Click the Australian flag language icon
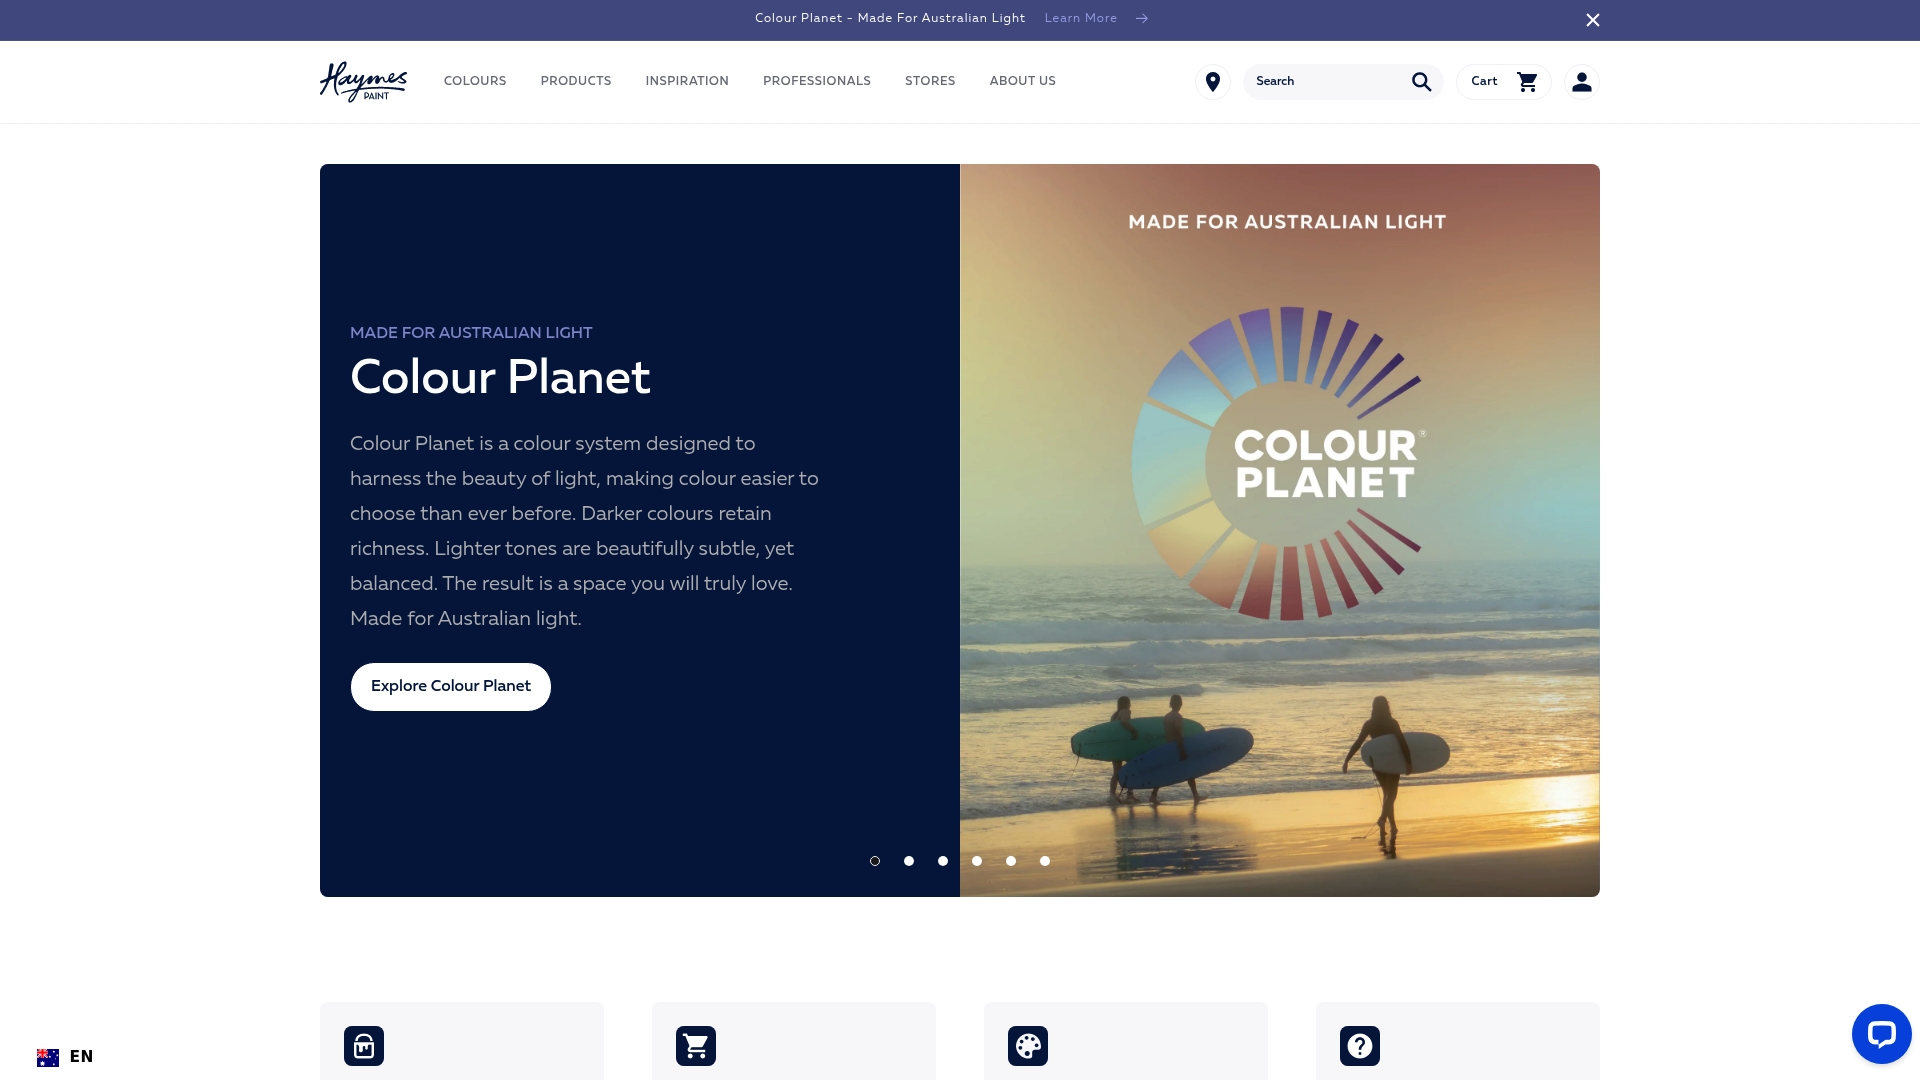This screenshot has height=1080, width=1920. [x=48, y=1057]
